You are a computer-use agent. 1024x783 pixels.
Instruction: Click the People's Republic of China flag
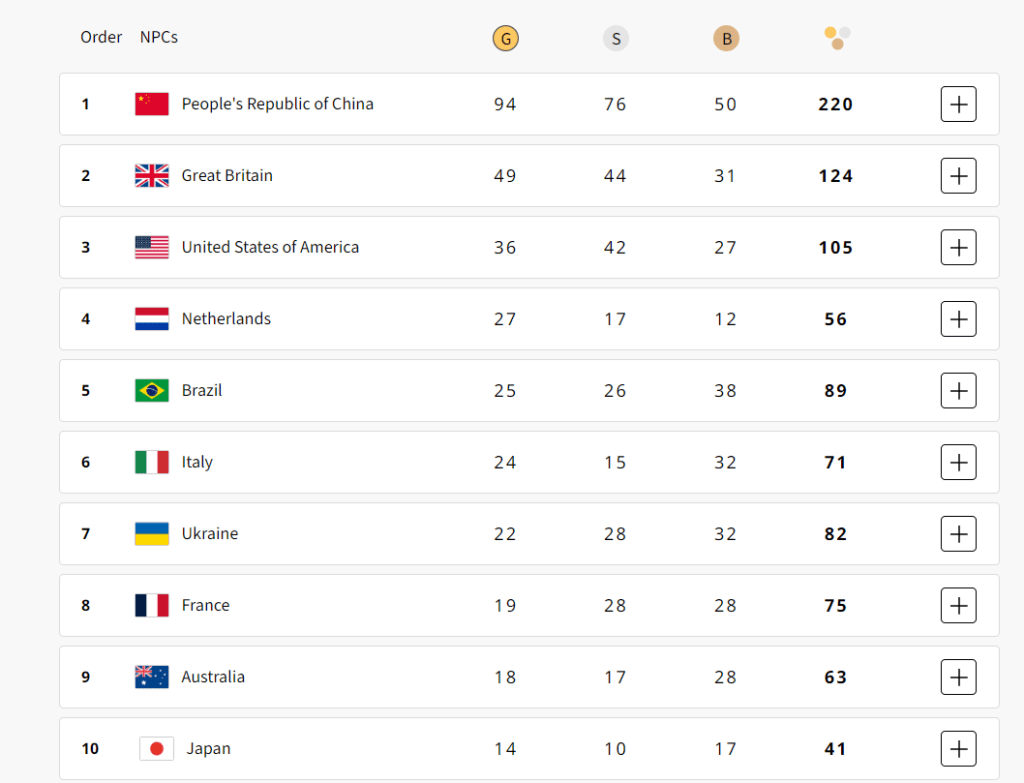pos(152,104)
